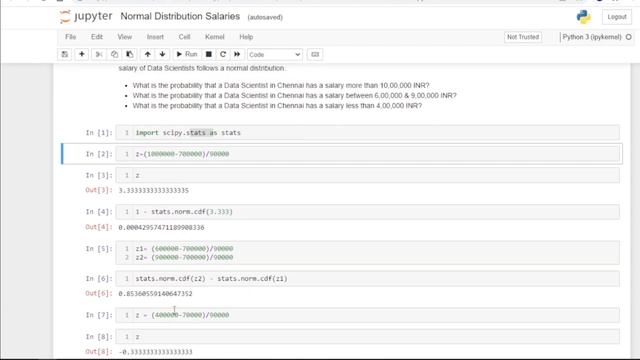Click the In [1]: prompt label
The image size is (640, 360).
pos(99,133)
